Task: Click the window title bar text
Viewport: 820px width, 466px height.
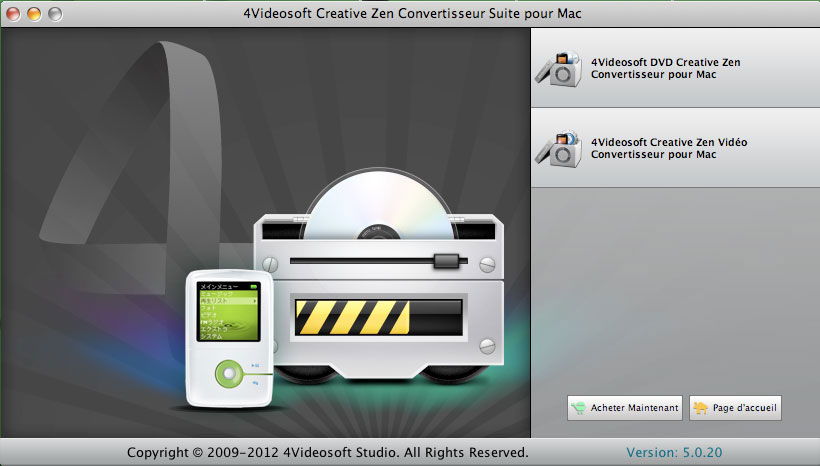Action: click(x=409, y=14)
